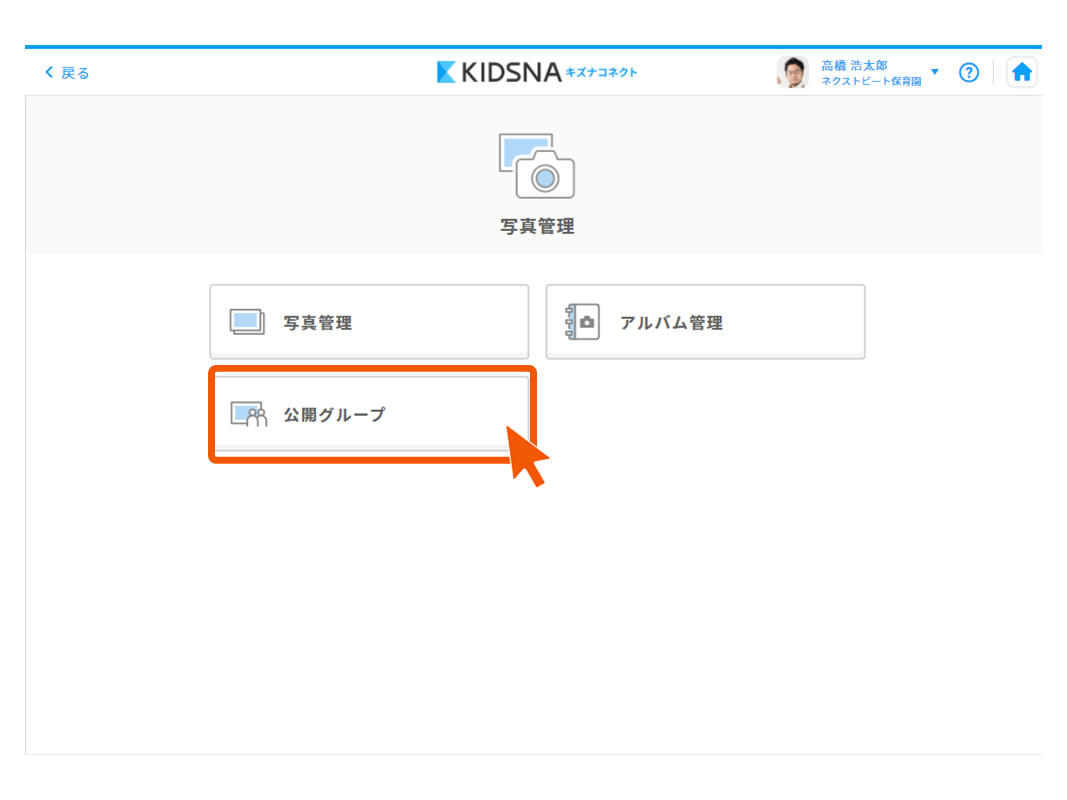Click the キズナコネクト text beside the logo

(x=601, y=72)
